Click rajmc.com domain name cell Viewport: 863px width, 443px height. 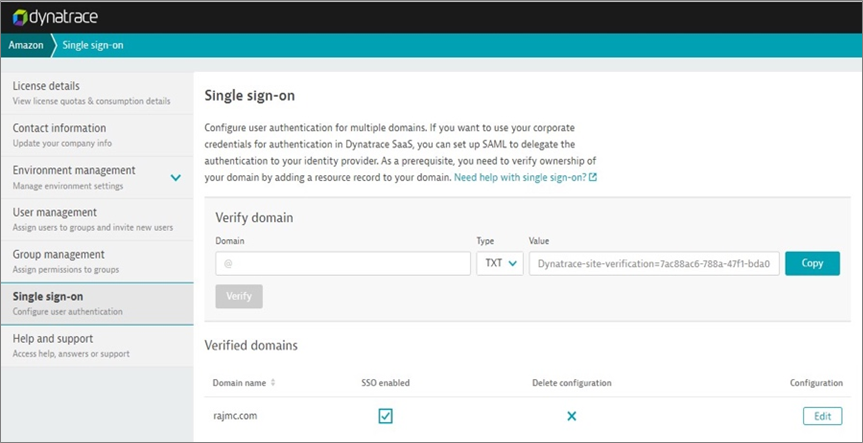(235, 416)
